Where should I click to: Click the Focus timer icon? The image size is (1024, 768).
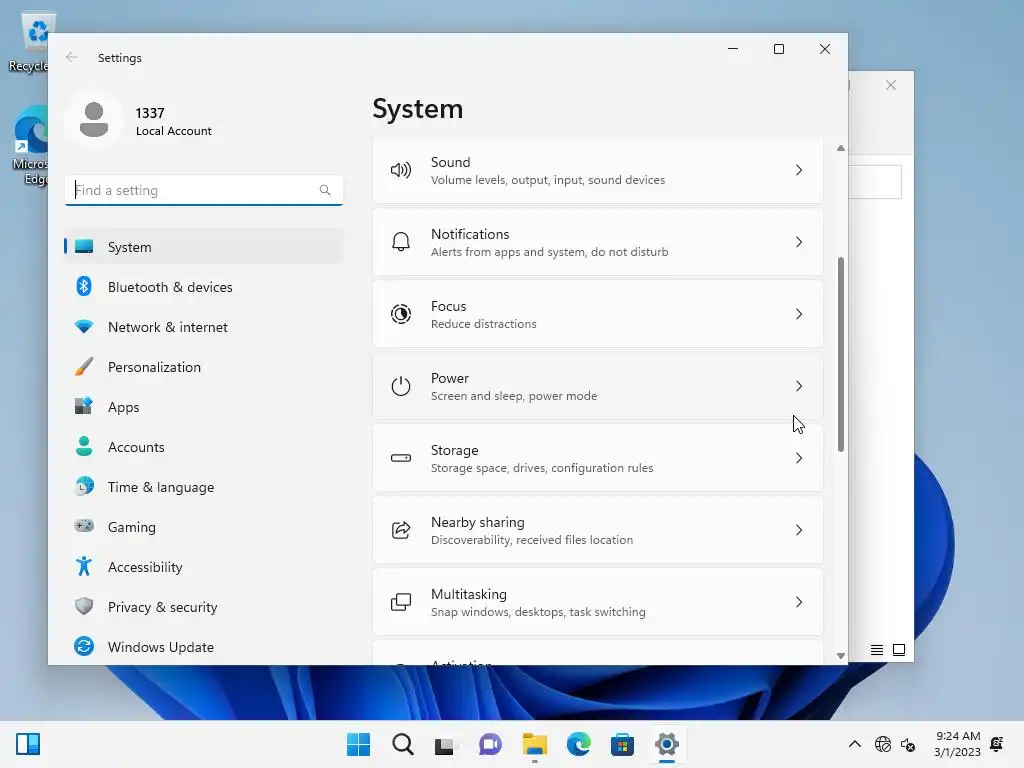pos(400,314)
